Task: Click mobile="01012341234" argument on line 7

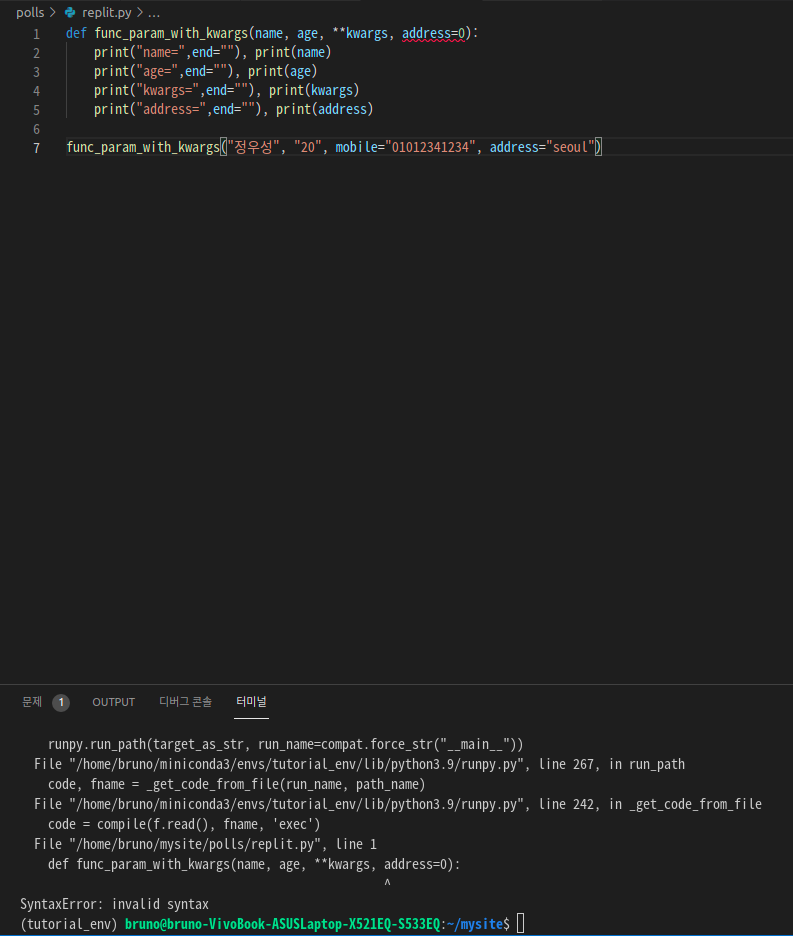Action: (405, 147)
